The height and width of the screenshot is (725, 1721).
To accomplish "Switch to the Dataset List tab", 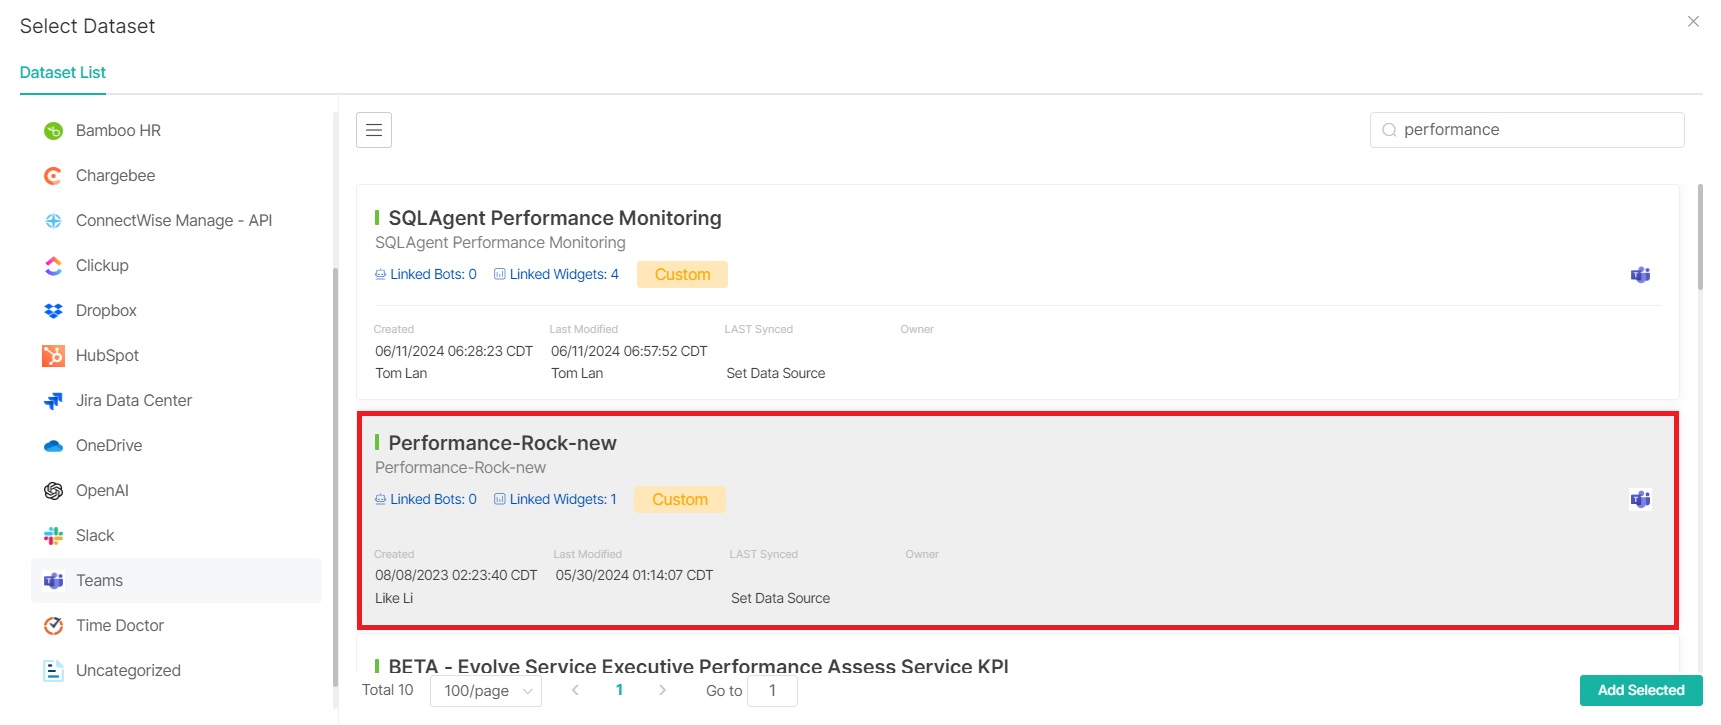I will (x=63, y=73).
